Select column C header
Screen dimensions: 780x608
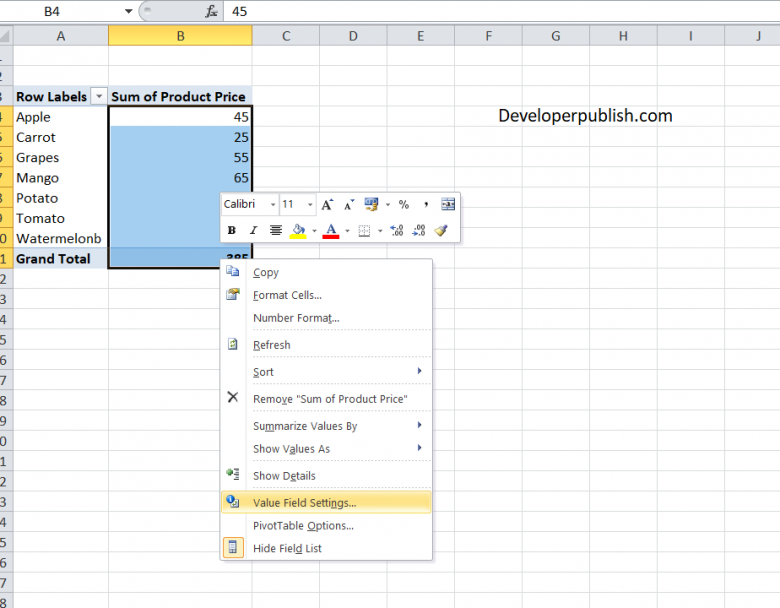[286, 36]
